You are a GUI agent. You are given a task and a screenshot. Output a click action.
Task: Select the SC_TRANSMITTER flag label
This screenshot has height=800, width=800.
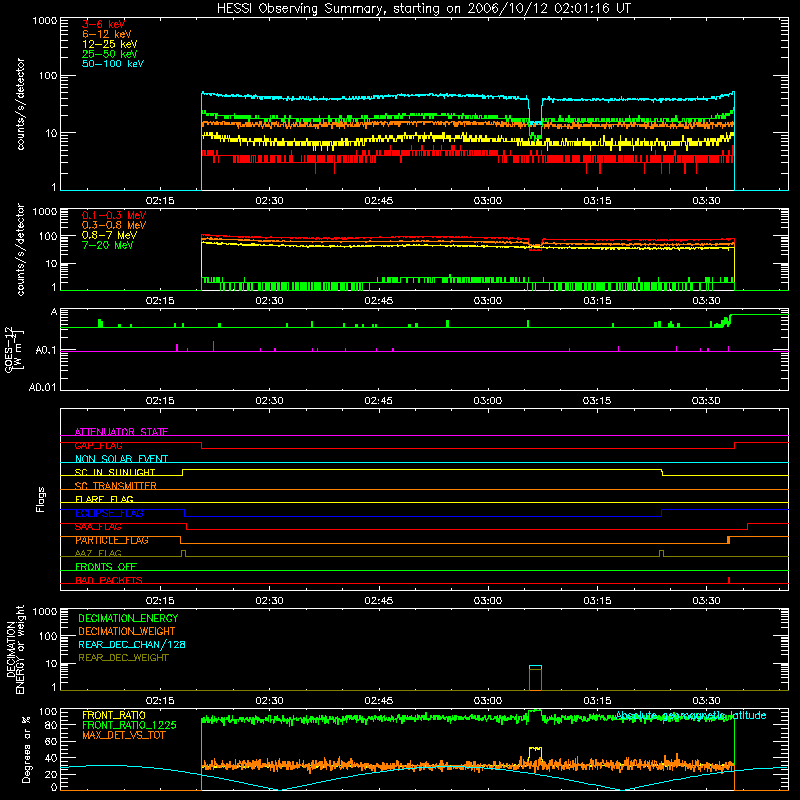[115, 486]
